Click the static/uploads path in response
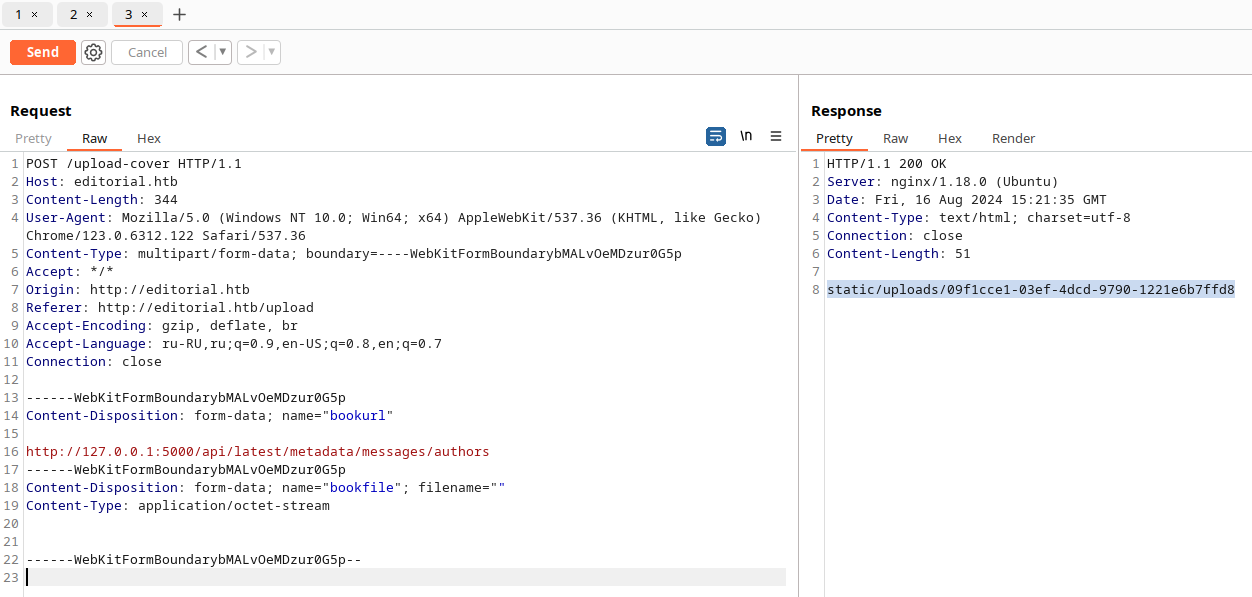The height and width of the screenshot is (597, 1252). (1031, 289)
